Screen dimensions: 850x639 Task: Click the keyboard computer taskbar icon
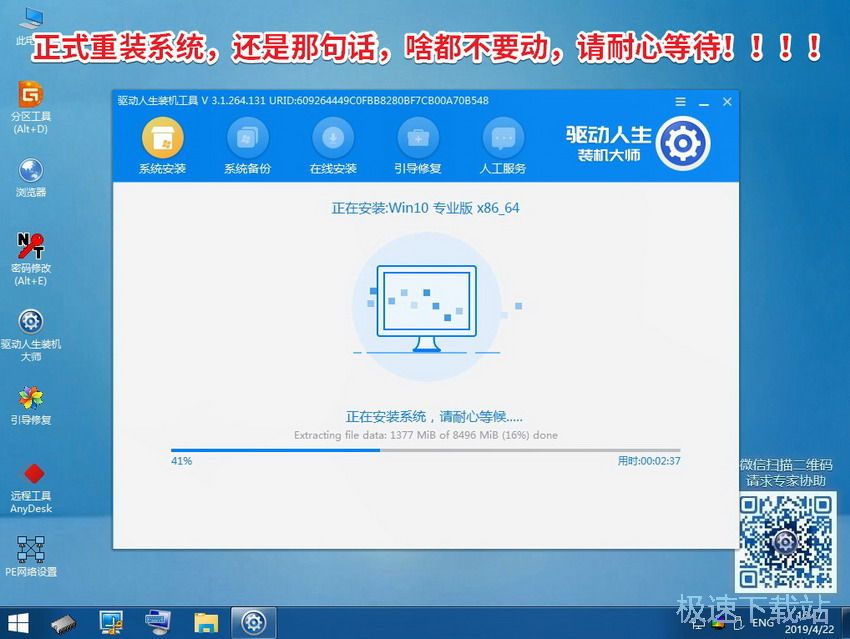click(158, 622)
